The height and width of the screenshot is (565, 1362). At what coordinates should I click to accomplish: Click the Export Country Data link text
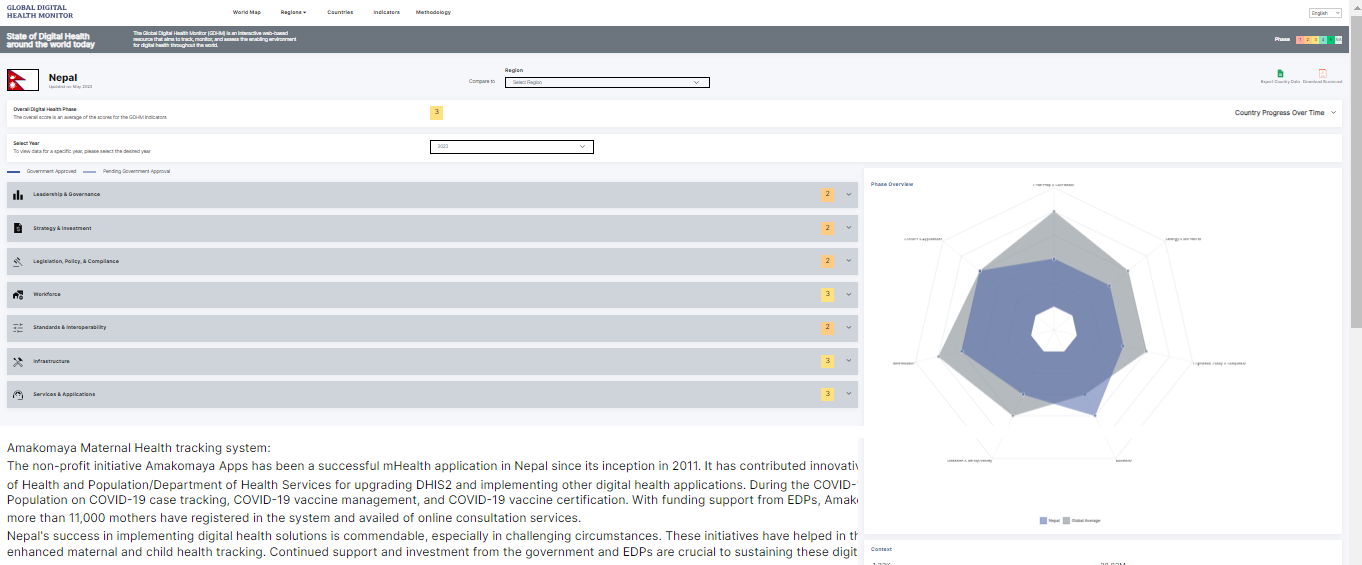pyautogui.click(x=1281, y=81)
